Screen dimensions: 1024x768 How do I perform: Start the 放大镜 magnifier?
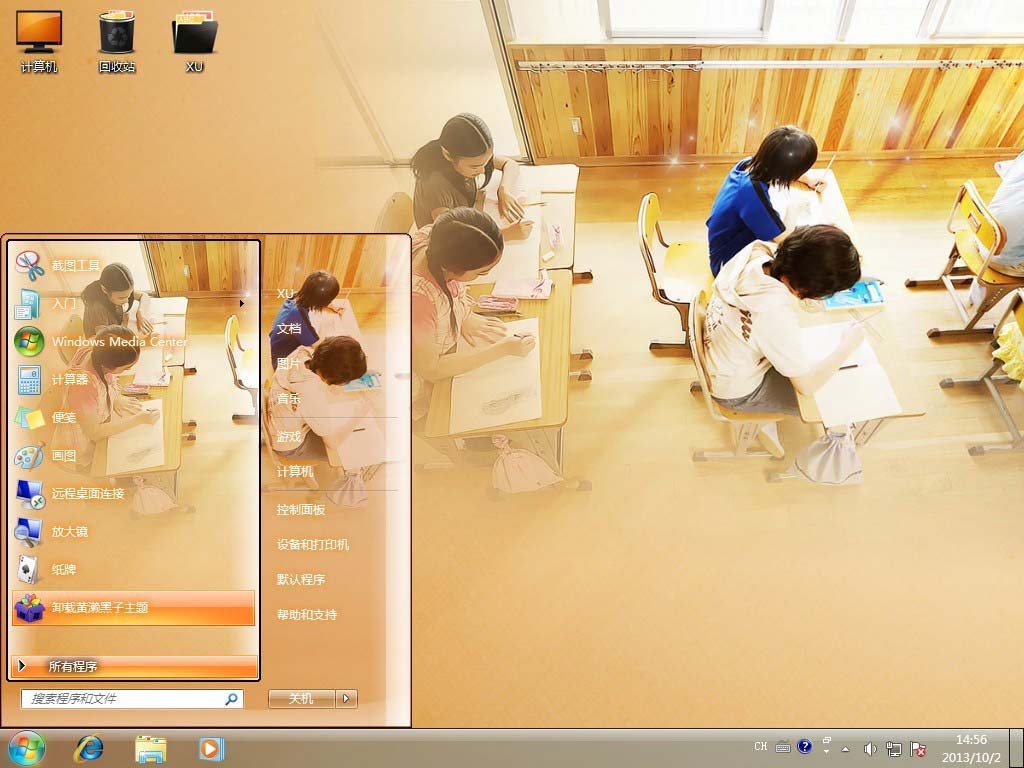(70, 531)
